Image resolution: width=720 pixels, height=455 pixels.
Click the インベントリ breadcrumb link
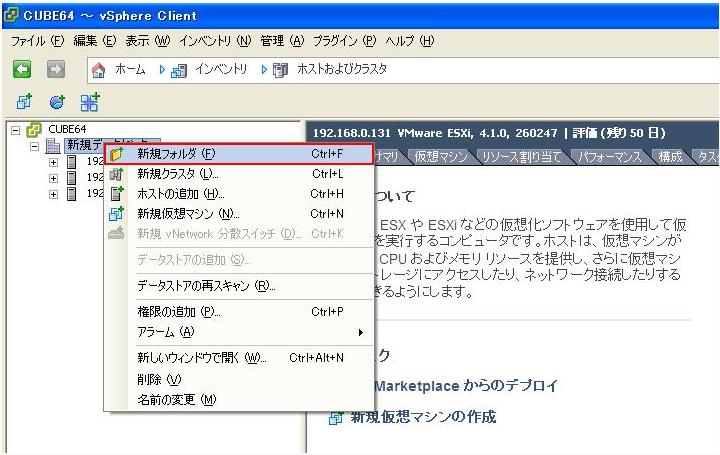221,69
